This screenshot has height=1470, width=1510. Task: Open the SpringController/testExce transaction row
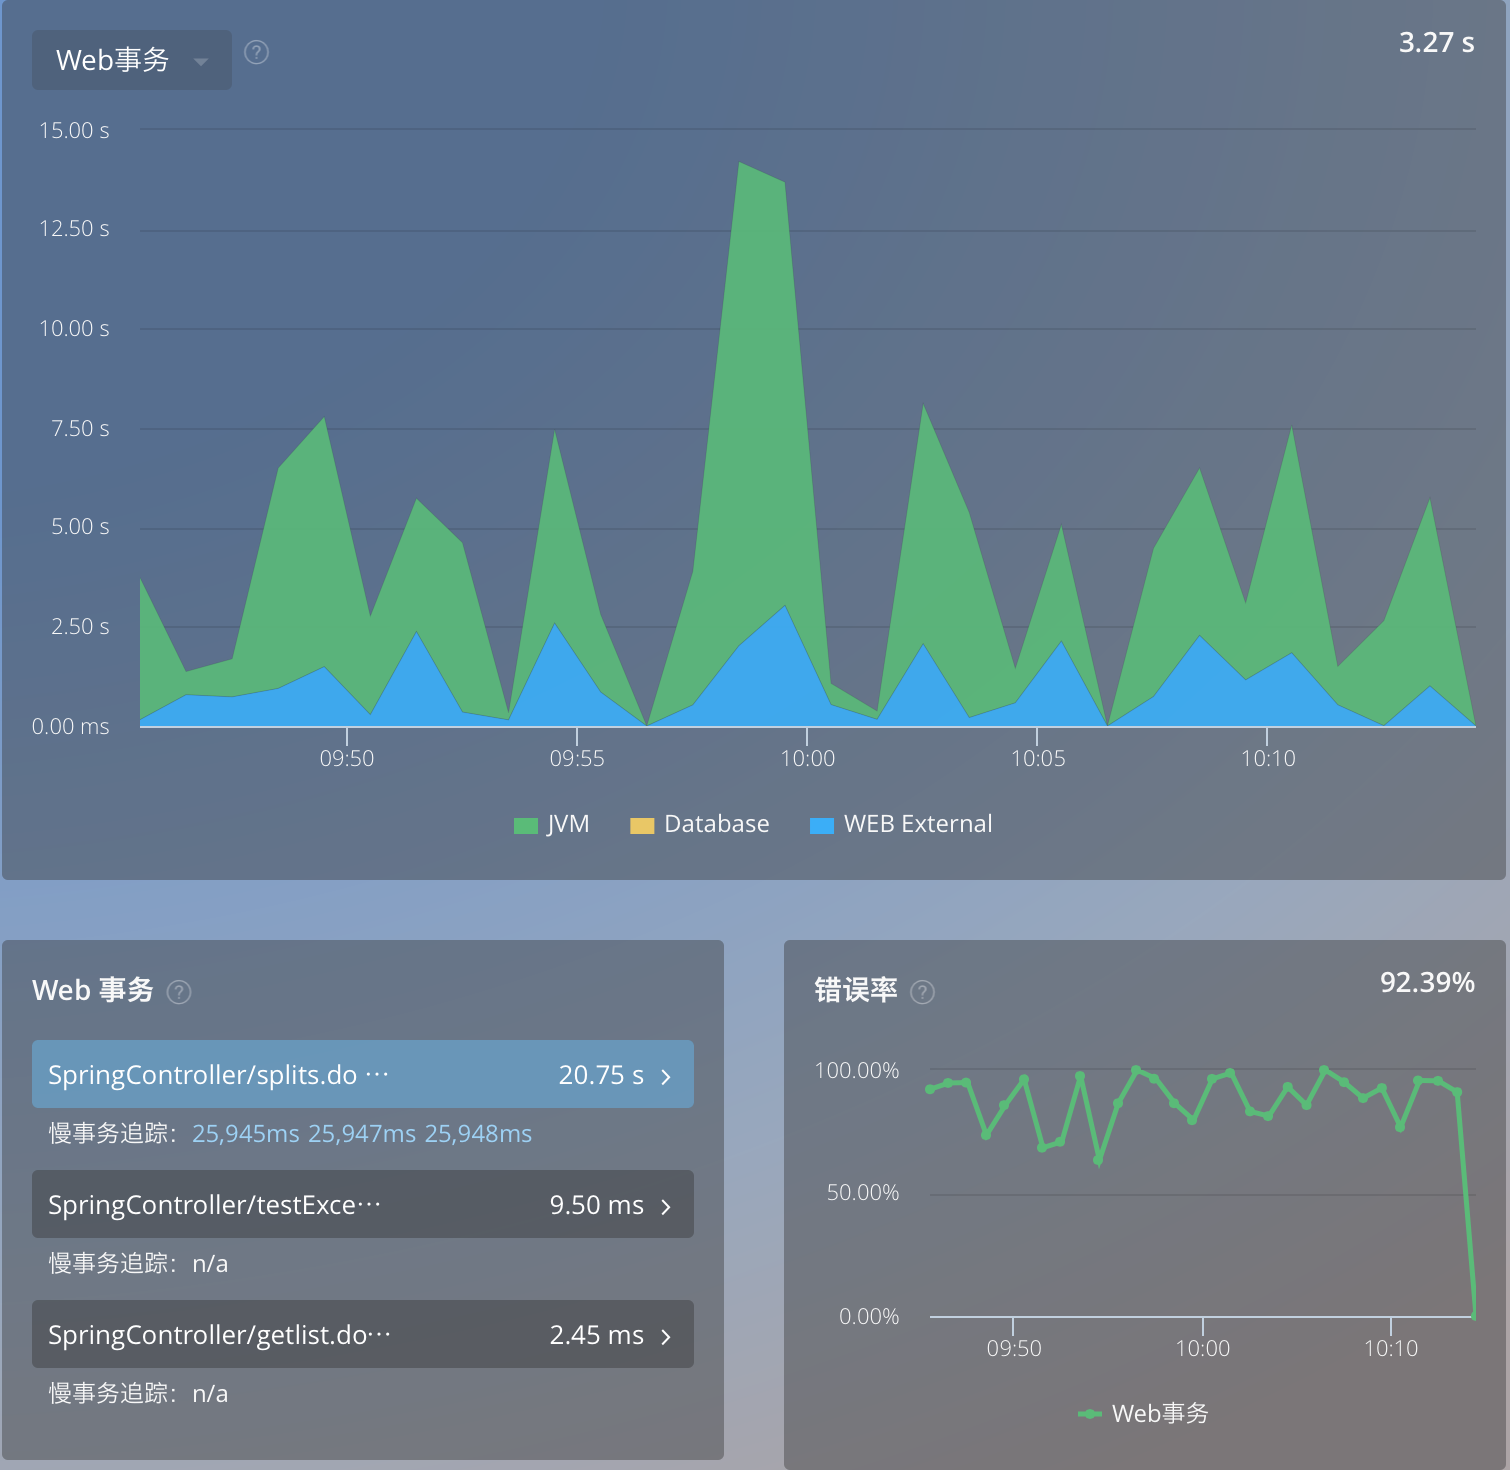[x=363, y=1204]
